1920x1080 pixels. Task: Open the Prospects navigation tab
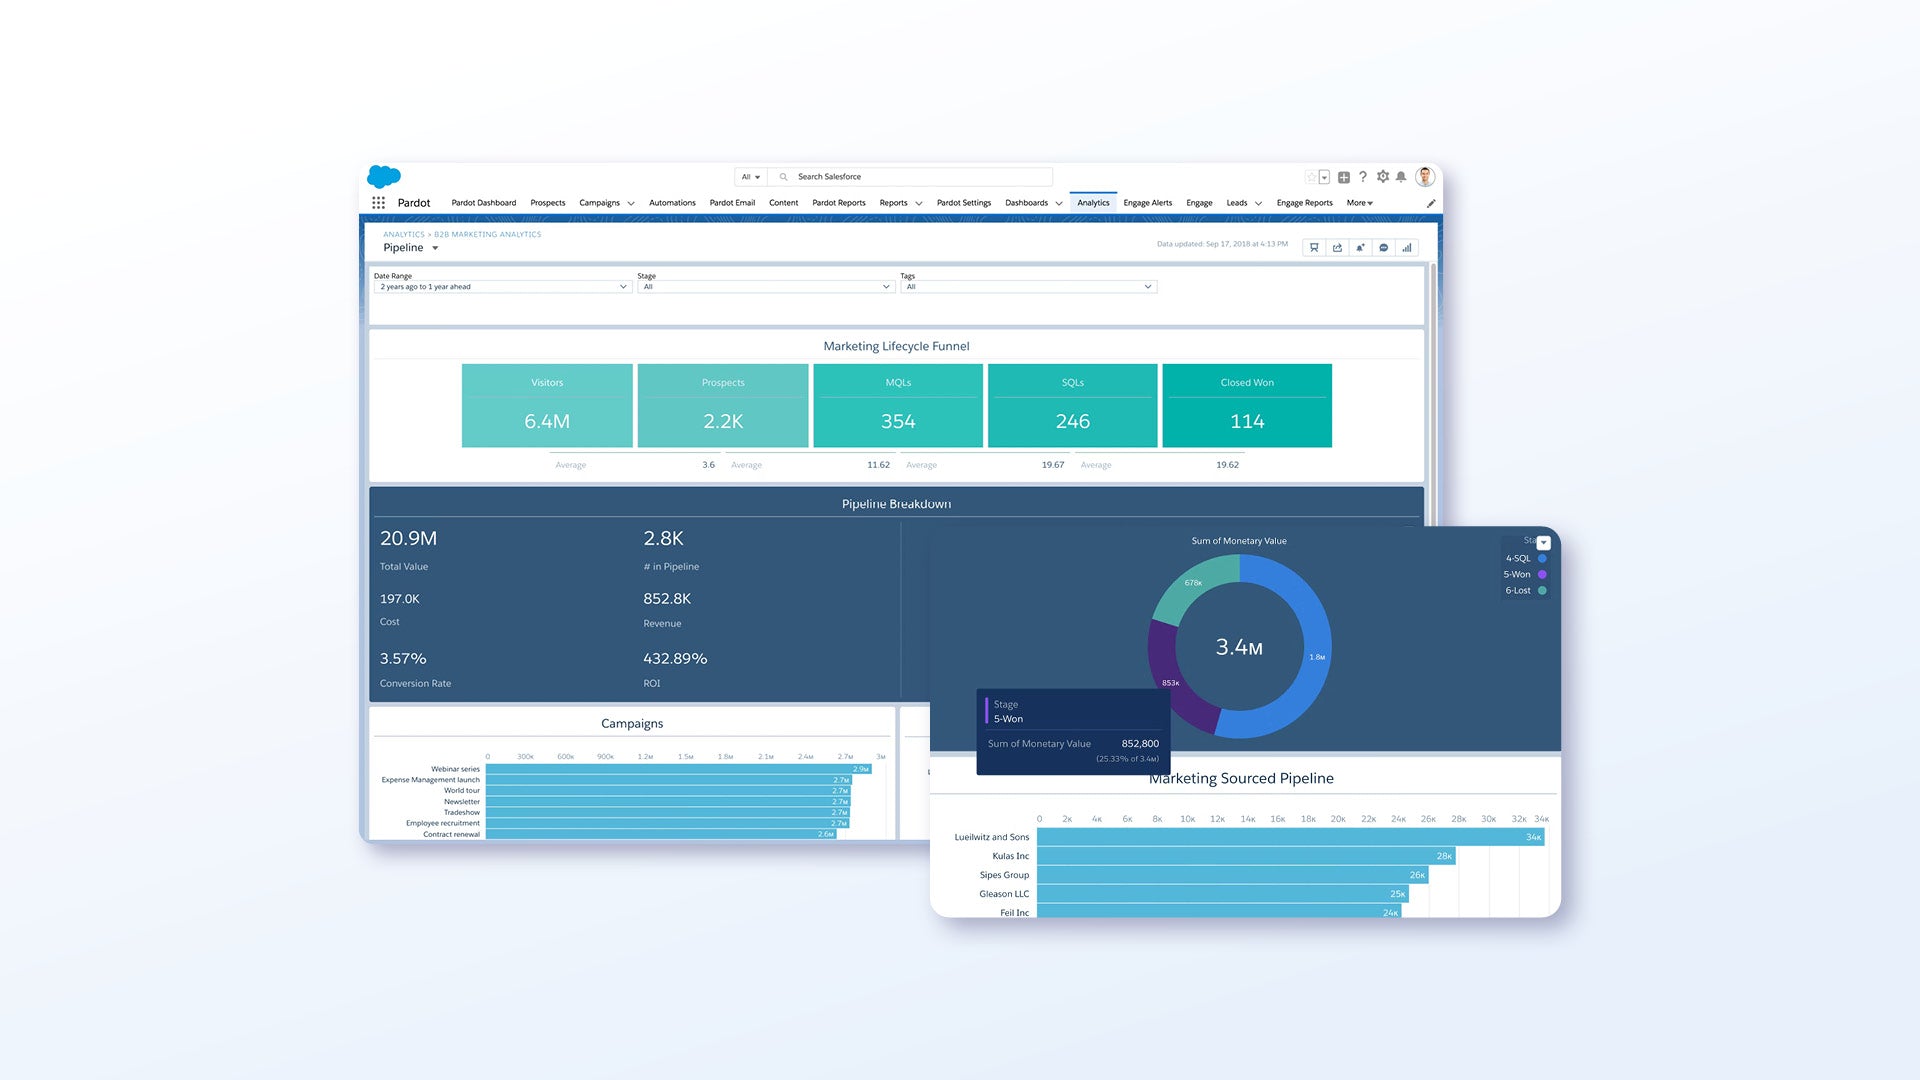[547, 203]
